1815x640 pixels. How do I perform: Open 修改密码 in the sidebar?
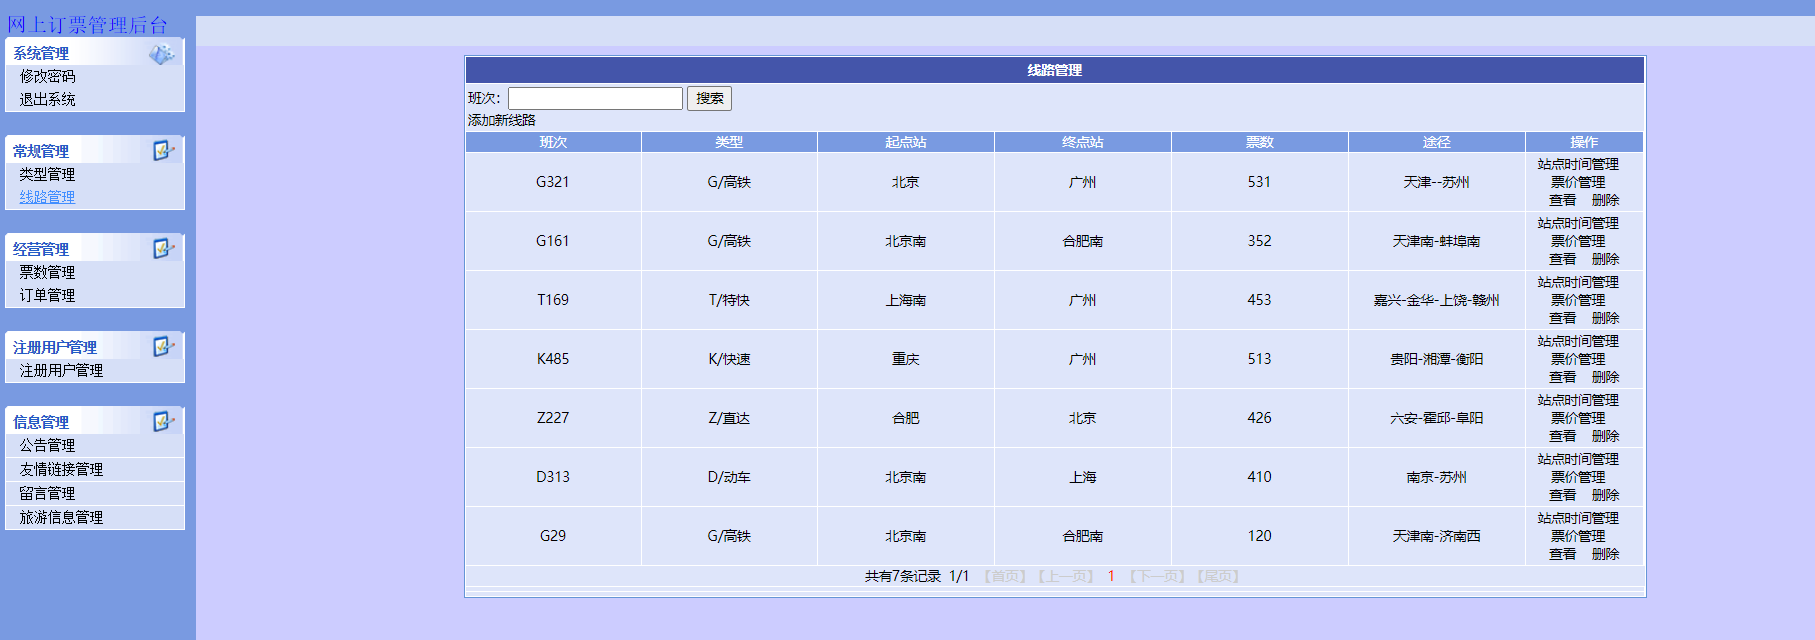point(47,76)
